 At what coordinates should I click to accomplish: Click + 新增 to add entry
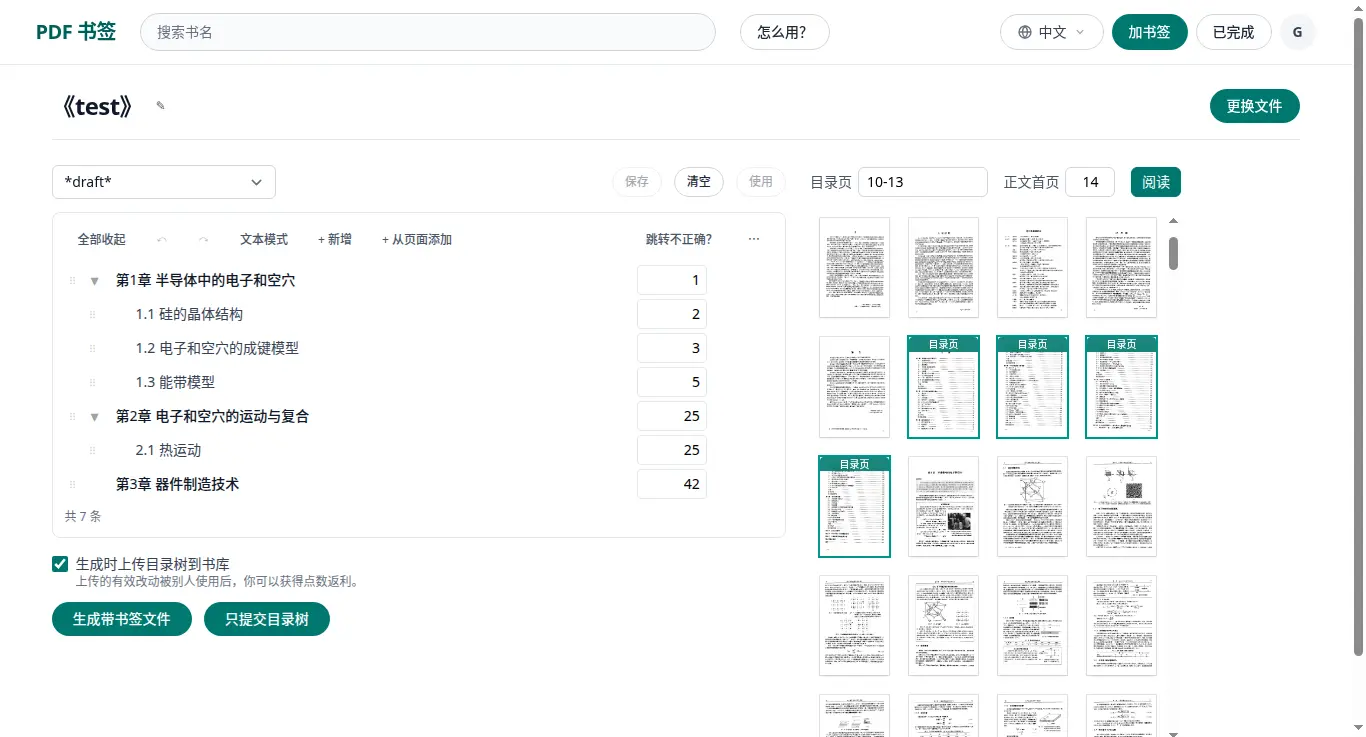click(335, 239)
